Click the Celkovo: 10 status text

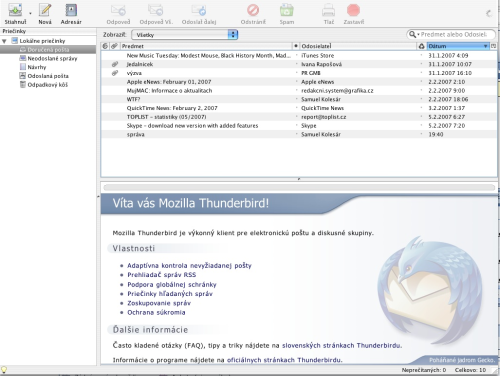tap(470, 370)
